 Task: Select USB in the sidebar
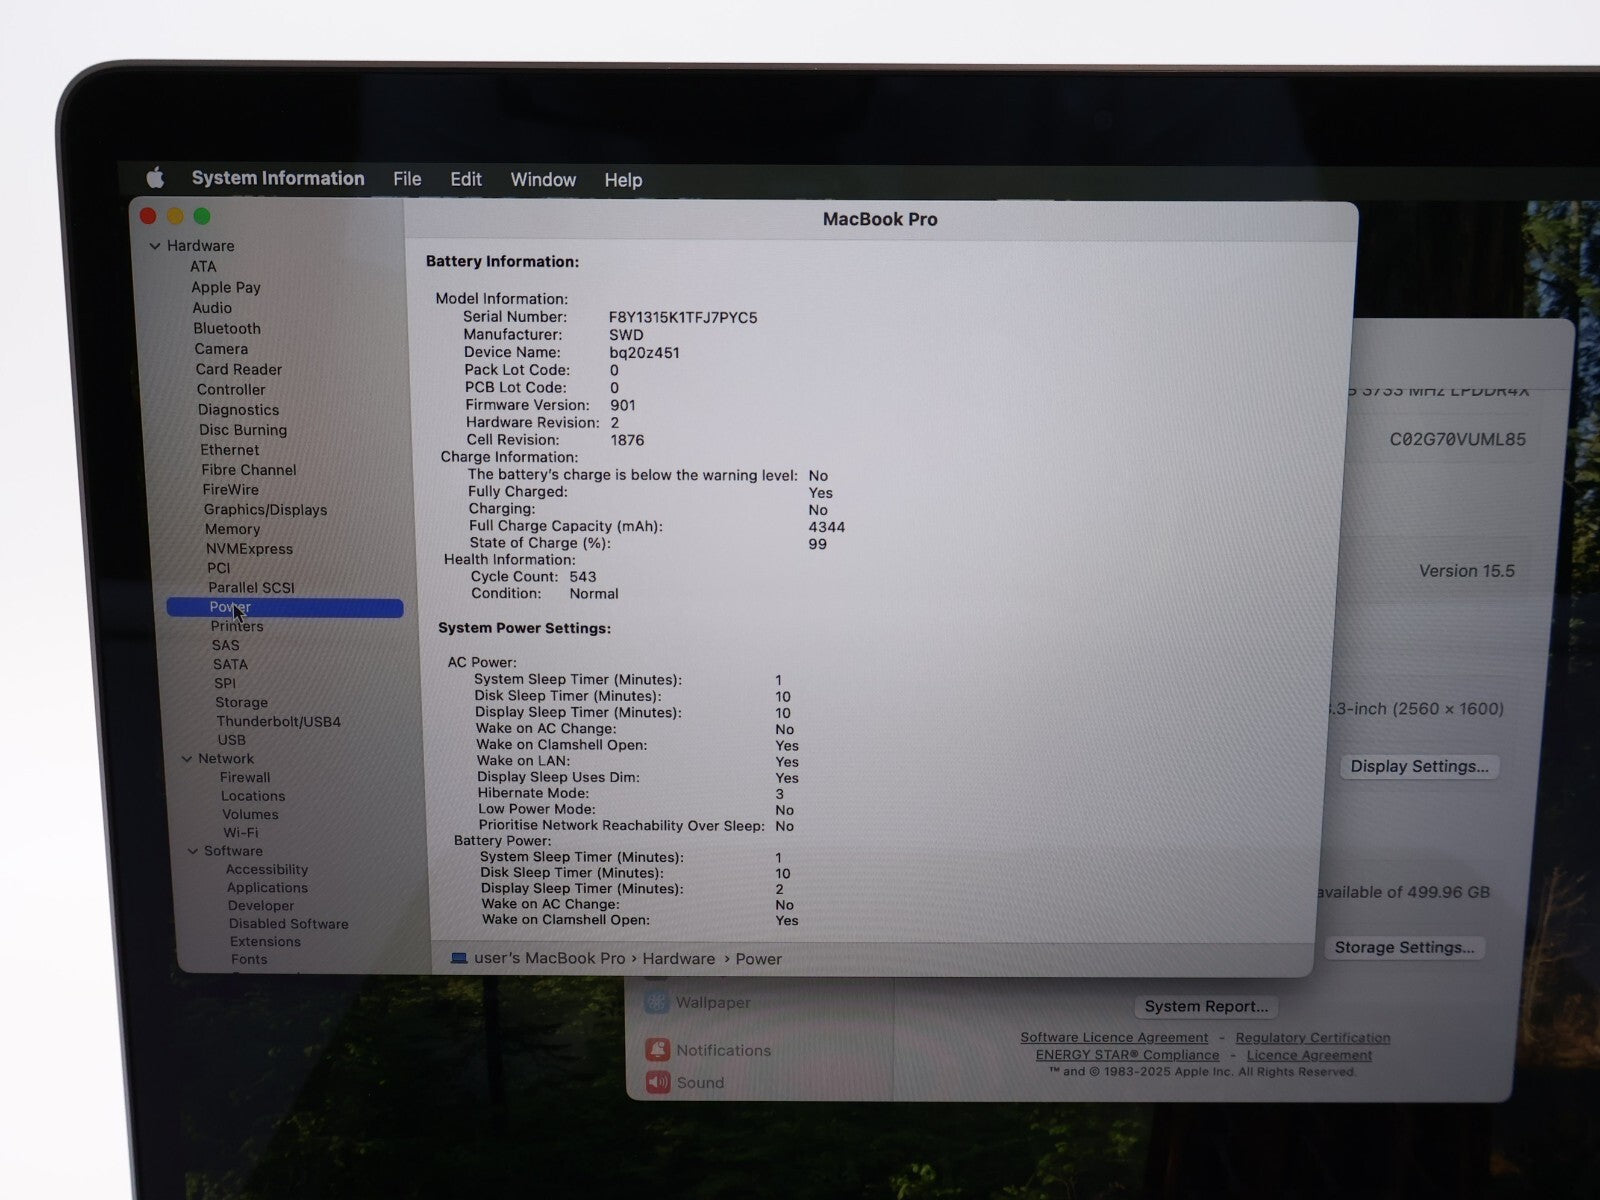[231, 740]
